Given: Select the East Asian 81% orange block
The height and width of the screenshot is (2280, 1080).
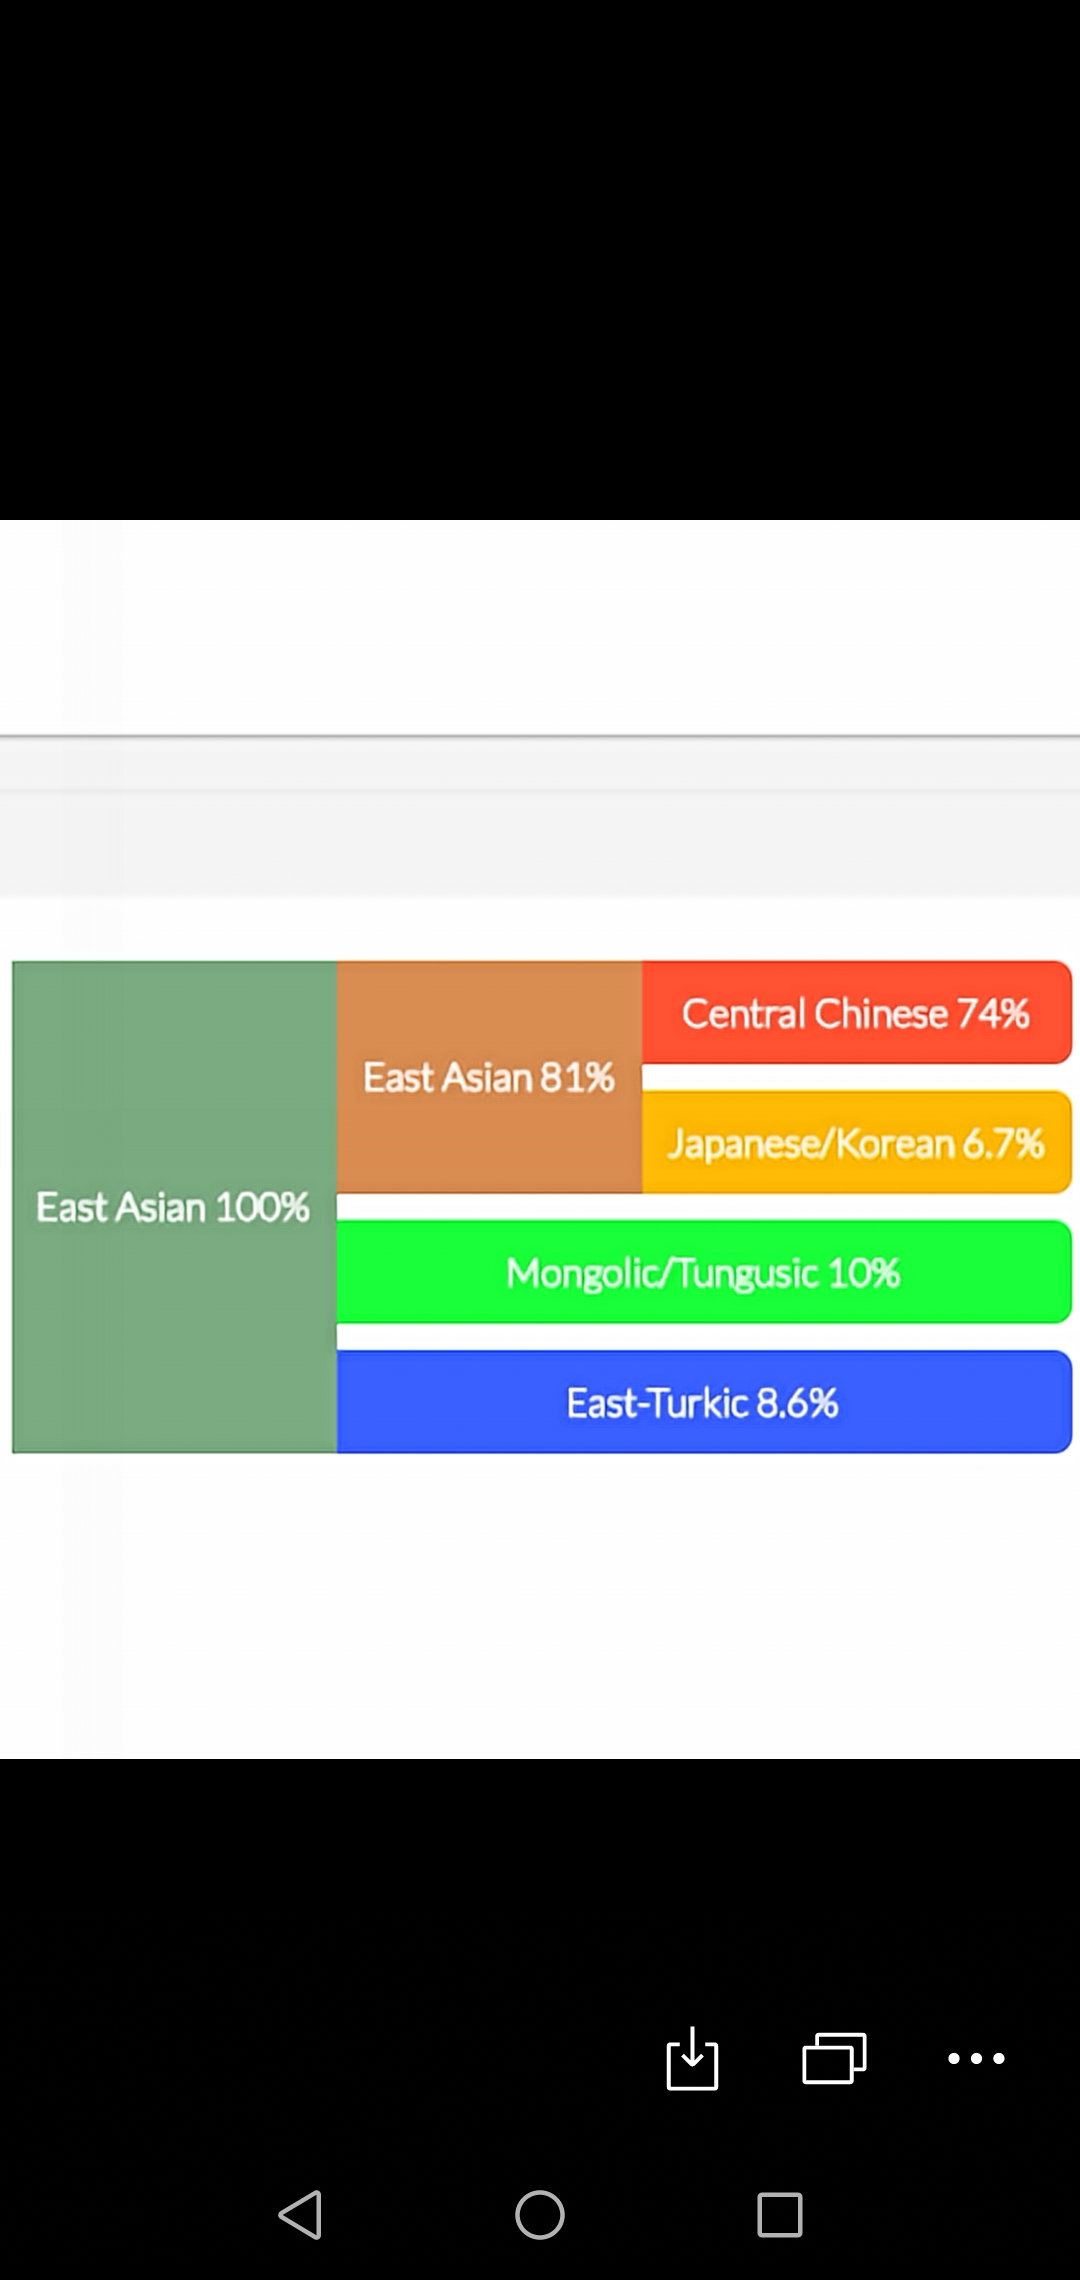Looking at the screenshot, I should point(489,1077).
